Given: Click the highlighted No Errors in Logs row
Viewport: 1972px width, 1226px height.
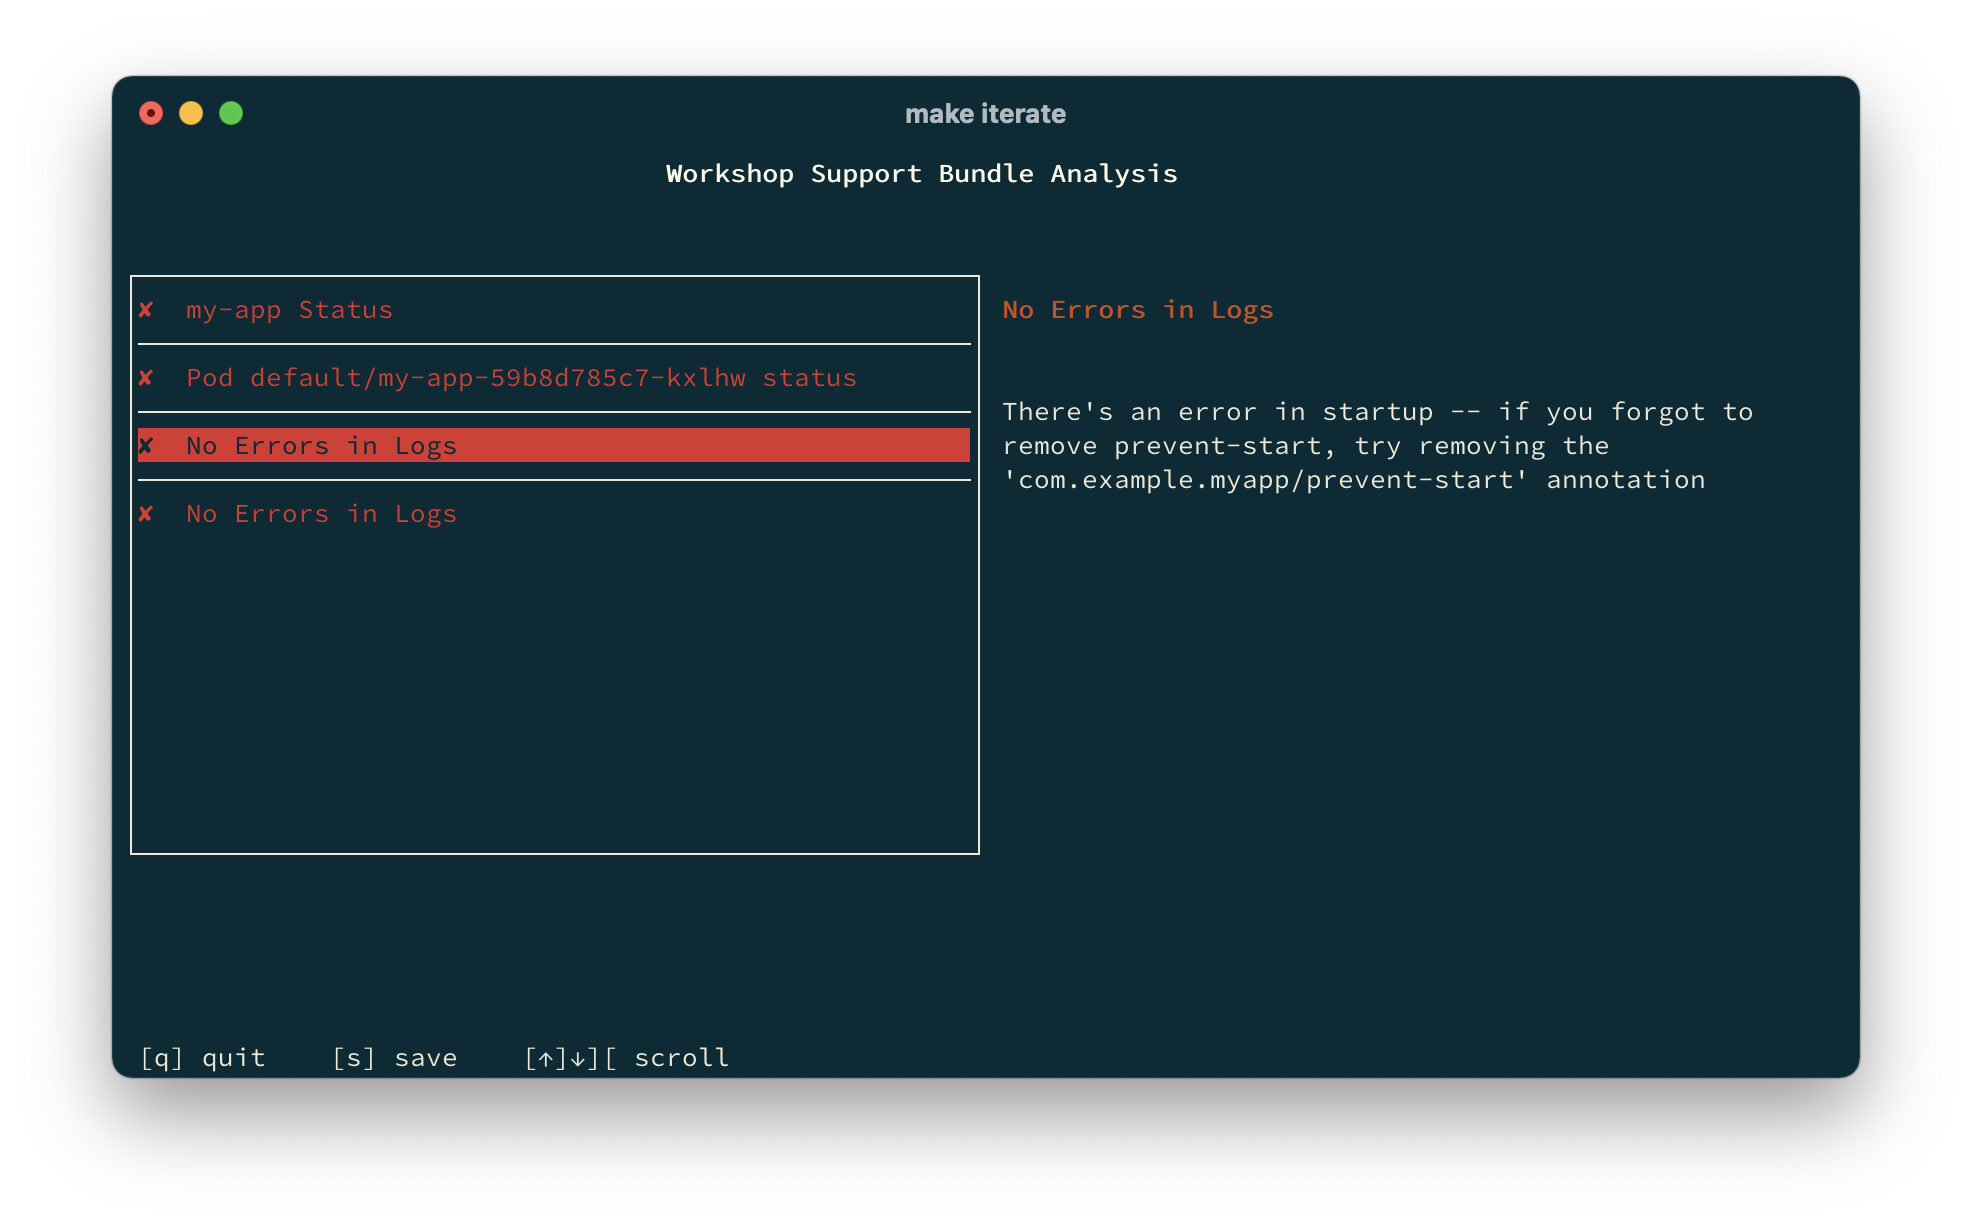Looking at the screenshot, I should click(552, 446).
